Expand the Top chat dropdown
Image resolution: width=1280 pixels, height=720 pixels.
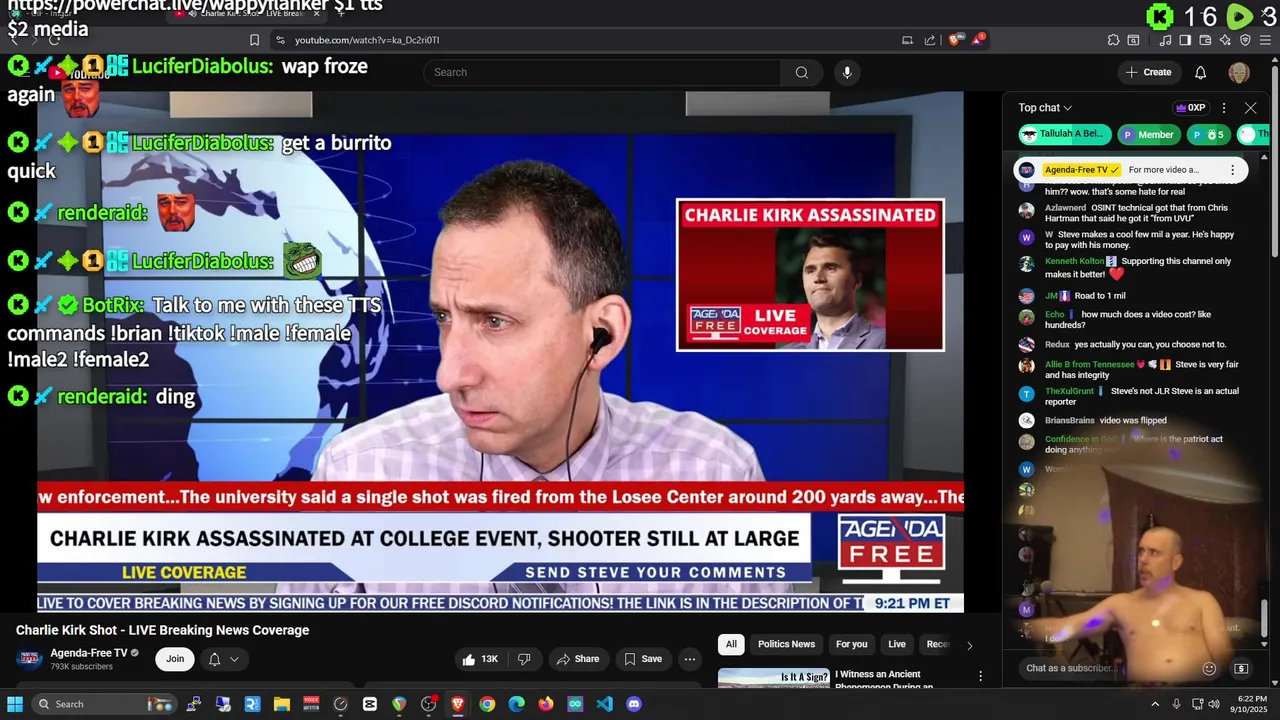pyautogui.click(x=1045, y=108)
